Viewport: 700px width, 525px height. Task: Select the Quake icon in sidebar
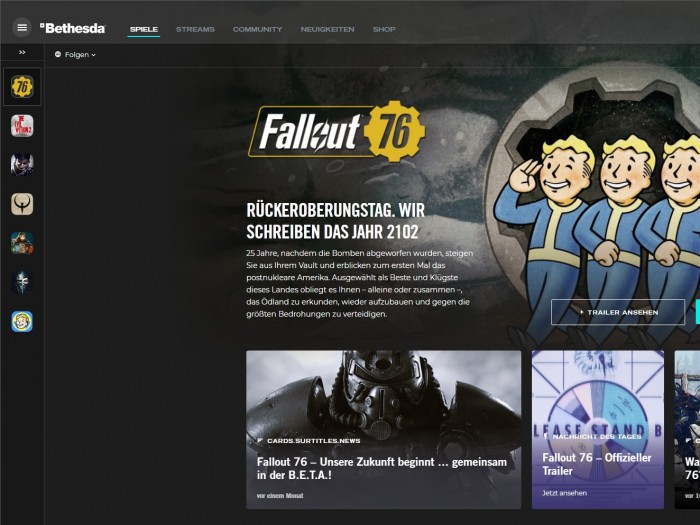(x=22, y=204)
